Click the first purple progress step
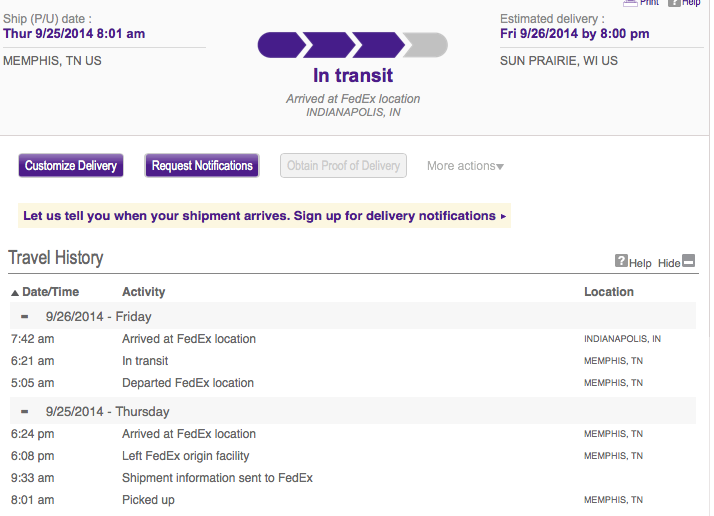The image size is (714, 516). tap(281, 45)
